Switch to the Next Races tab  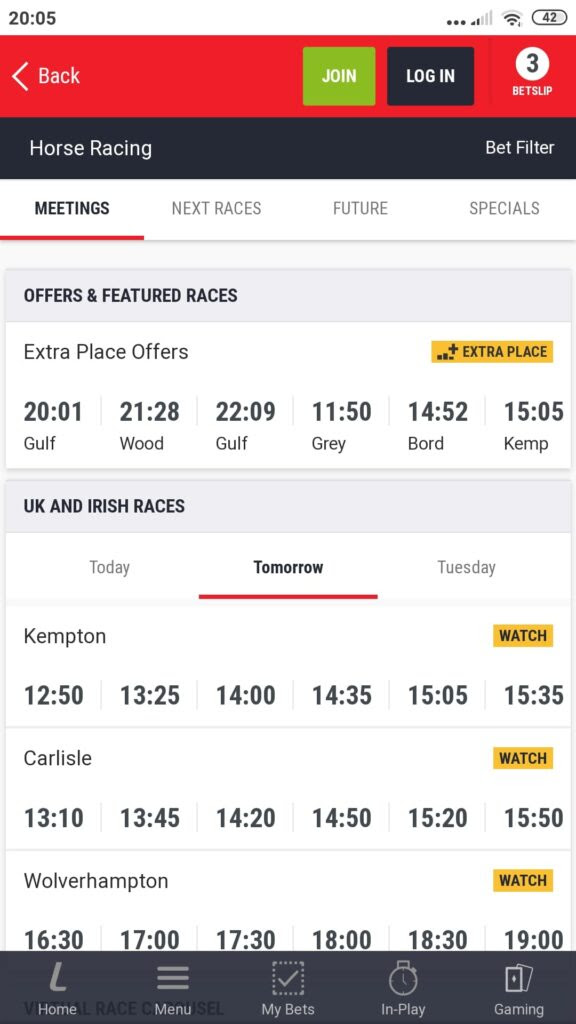click(216, 208)
